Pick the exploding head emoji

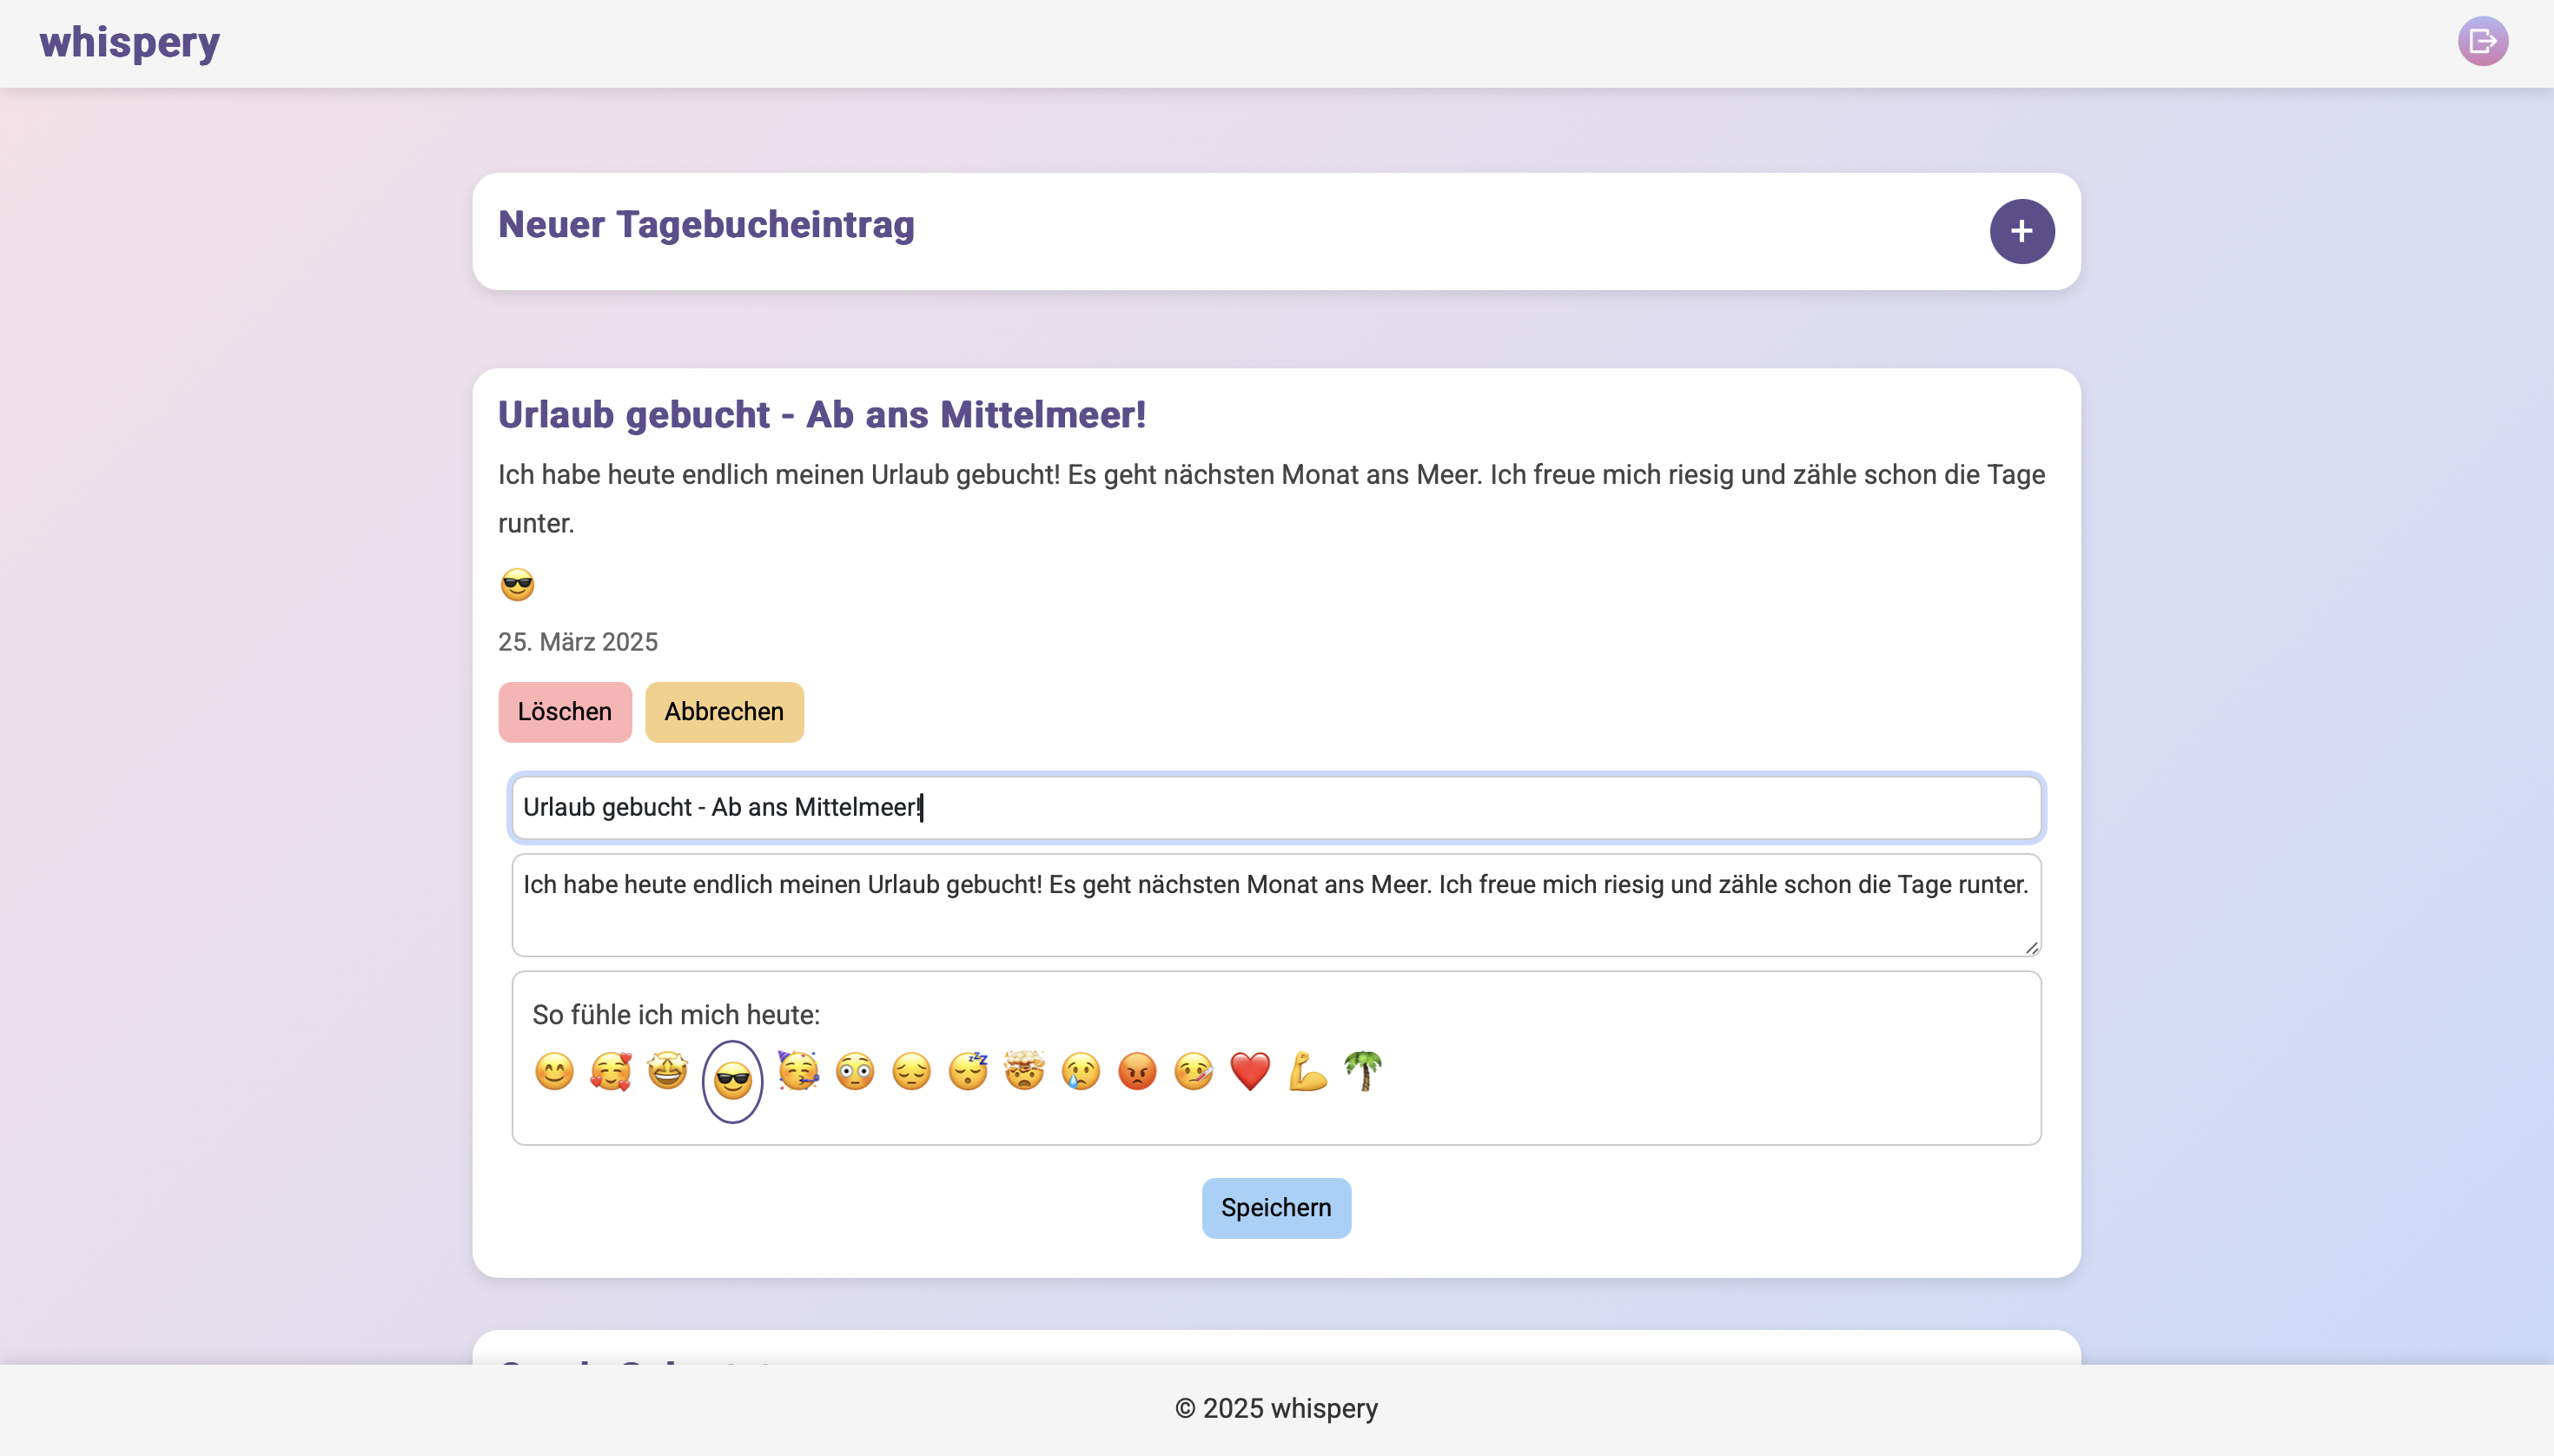pyautogui.click(x=1024, y=1071)
